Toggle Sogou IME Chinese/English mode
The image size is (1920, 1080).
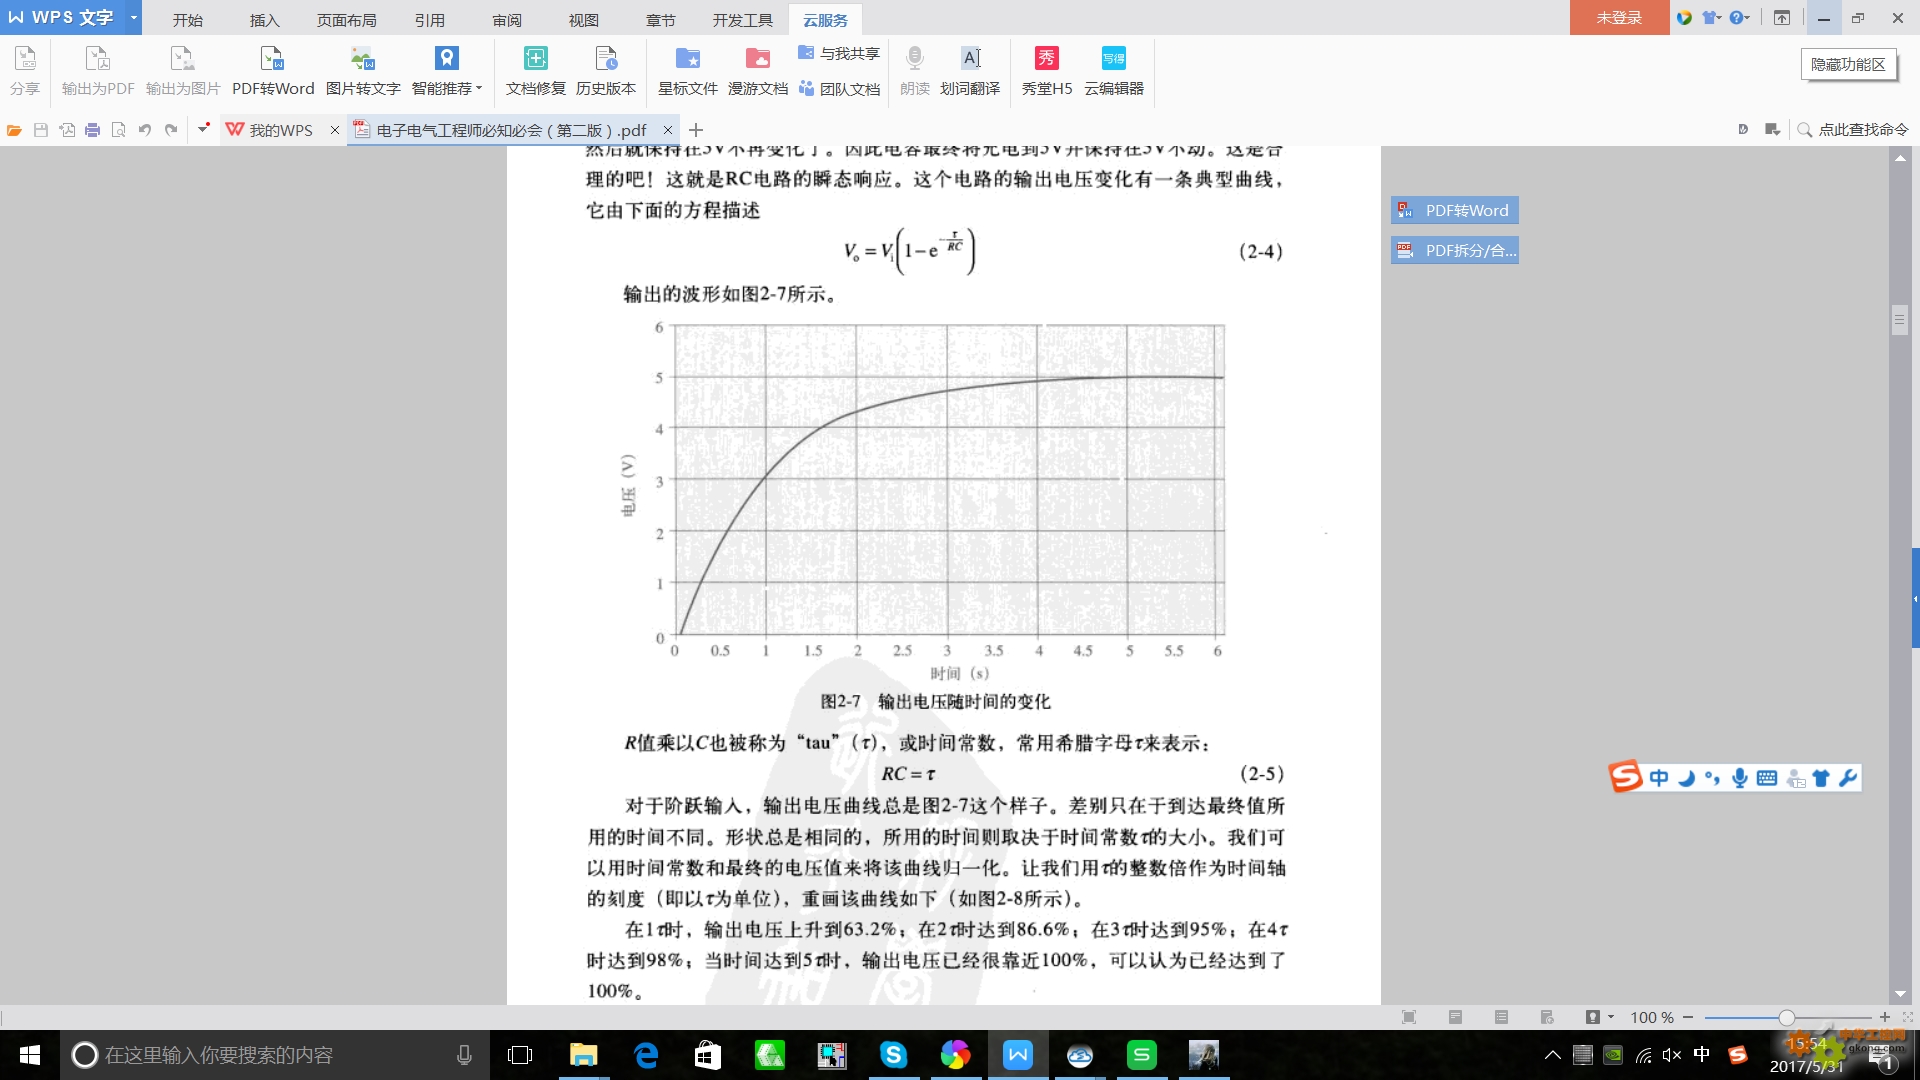pos(1659,778)
